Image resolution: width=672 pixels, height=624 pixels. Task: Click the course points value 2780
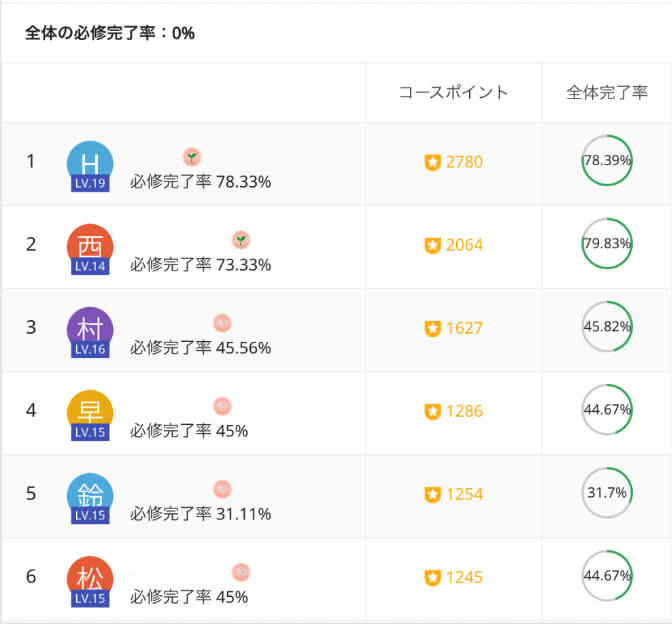point(465,162)
